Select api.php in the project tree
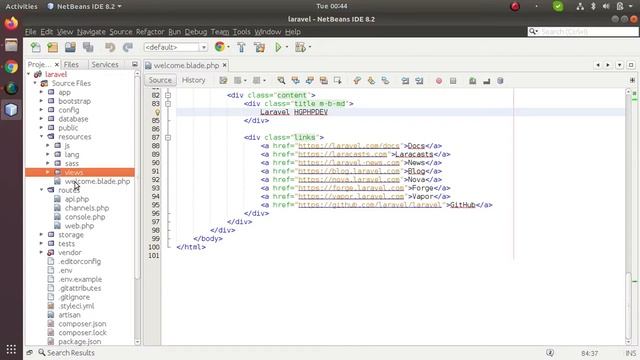The width and height of the screenshot is (640, 360). tap(77, 199)
